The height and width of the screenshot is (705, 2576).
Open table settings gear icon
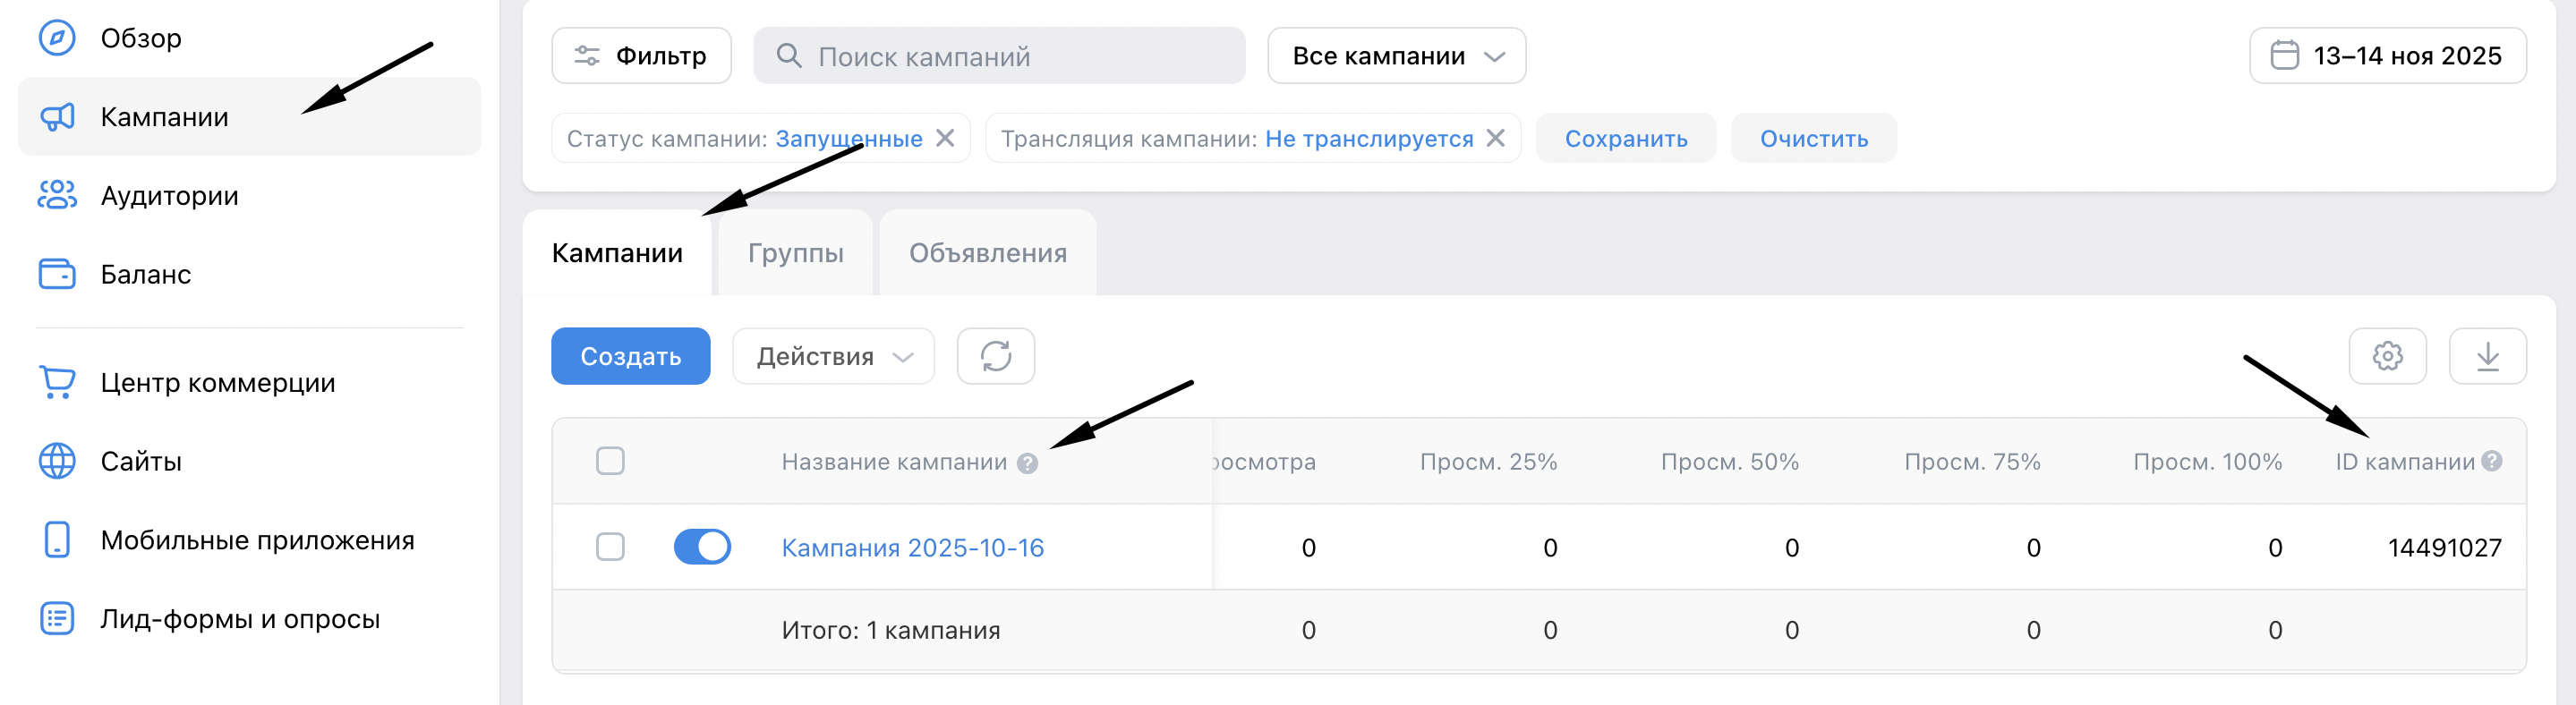pyautogui.click(x=2386, y=356)
